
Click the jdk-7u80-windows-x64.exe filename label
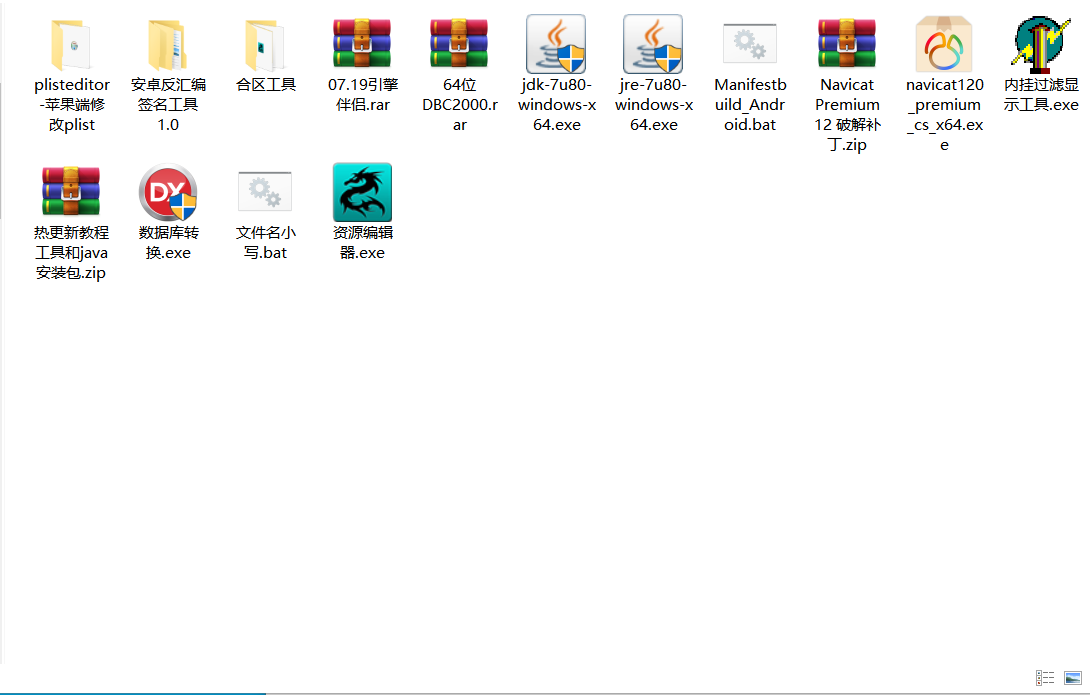pos(556,105)
